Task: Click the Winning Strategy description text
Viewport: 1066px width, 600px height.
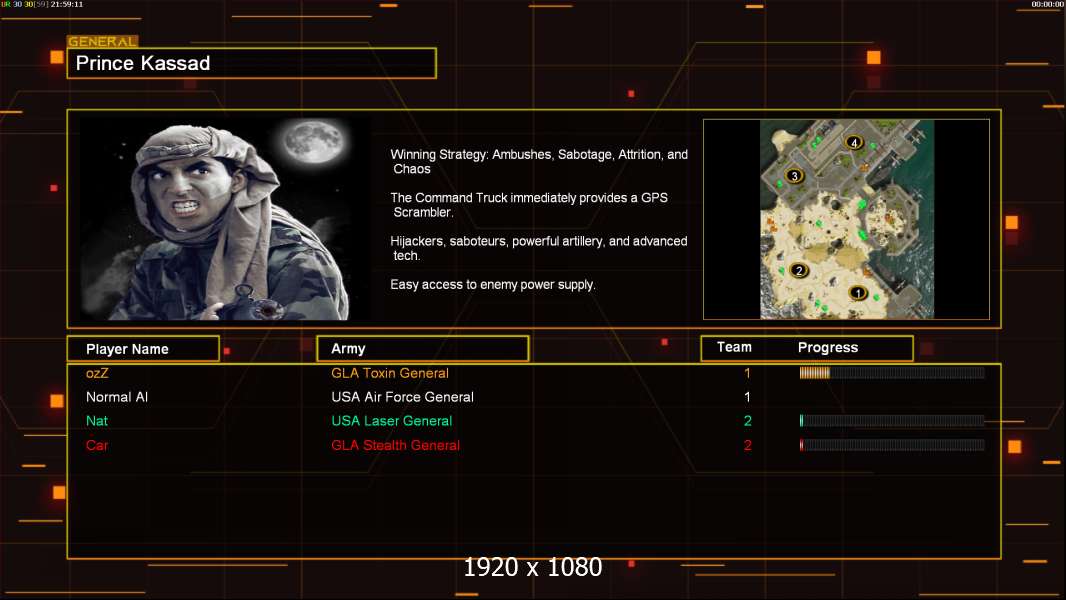Action: (x=539, y=162)
